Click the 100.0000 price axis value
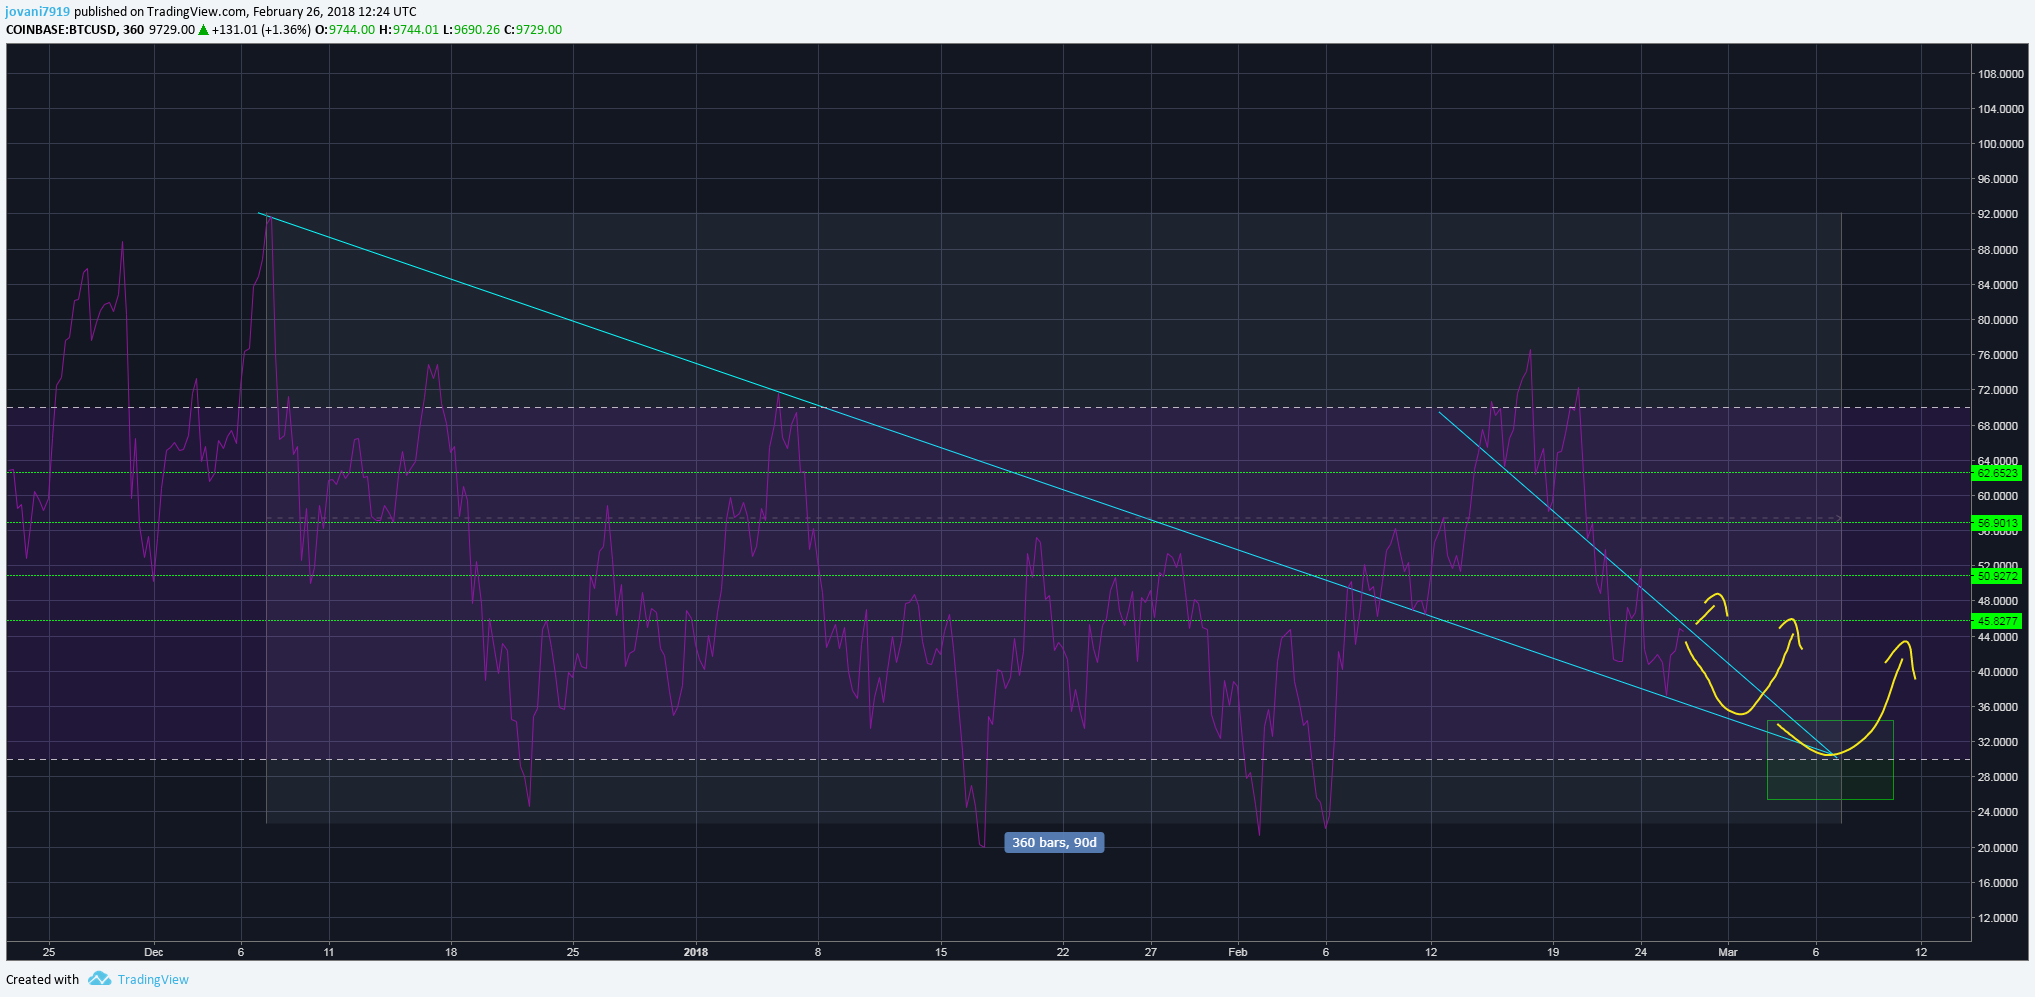The width and height of the screenshot is (2035, 997). point(2000,144)
